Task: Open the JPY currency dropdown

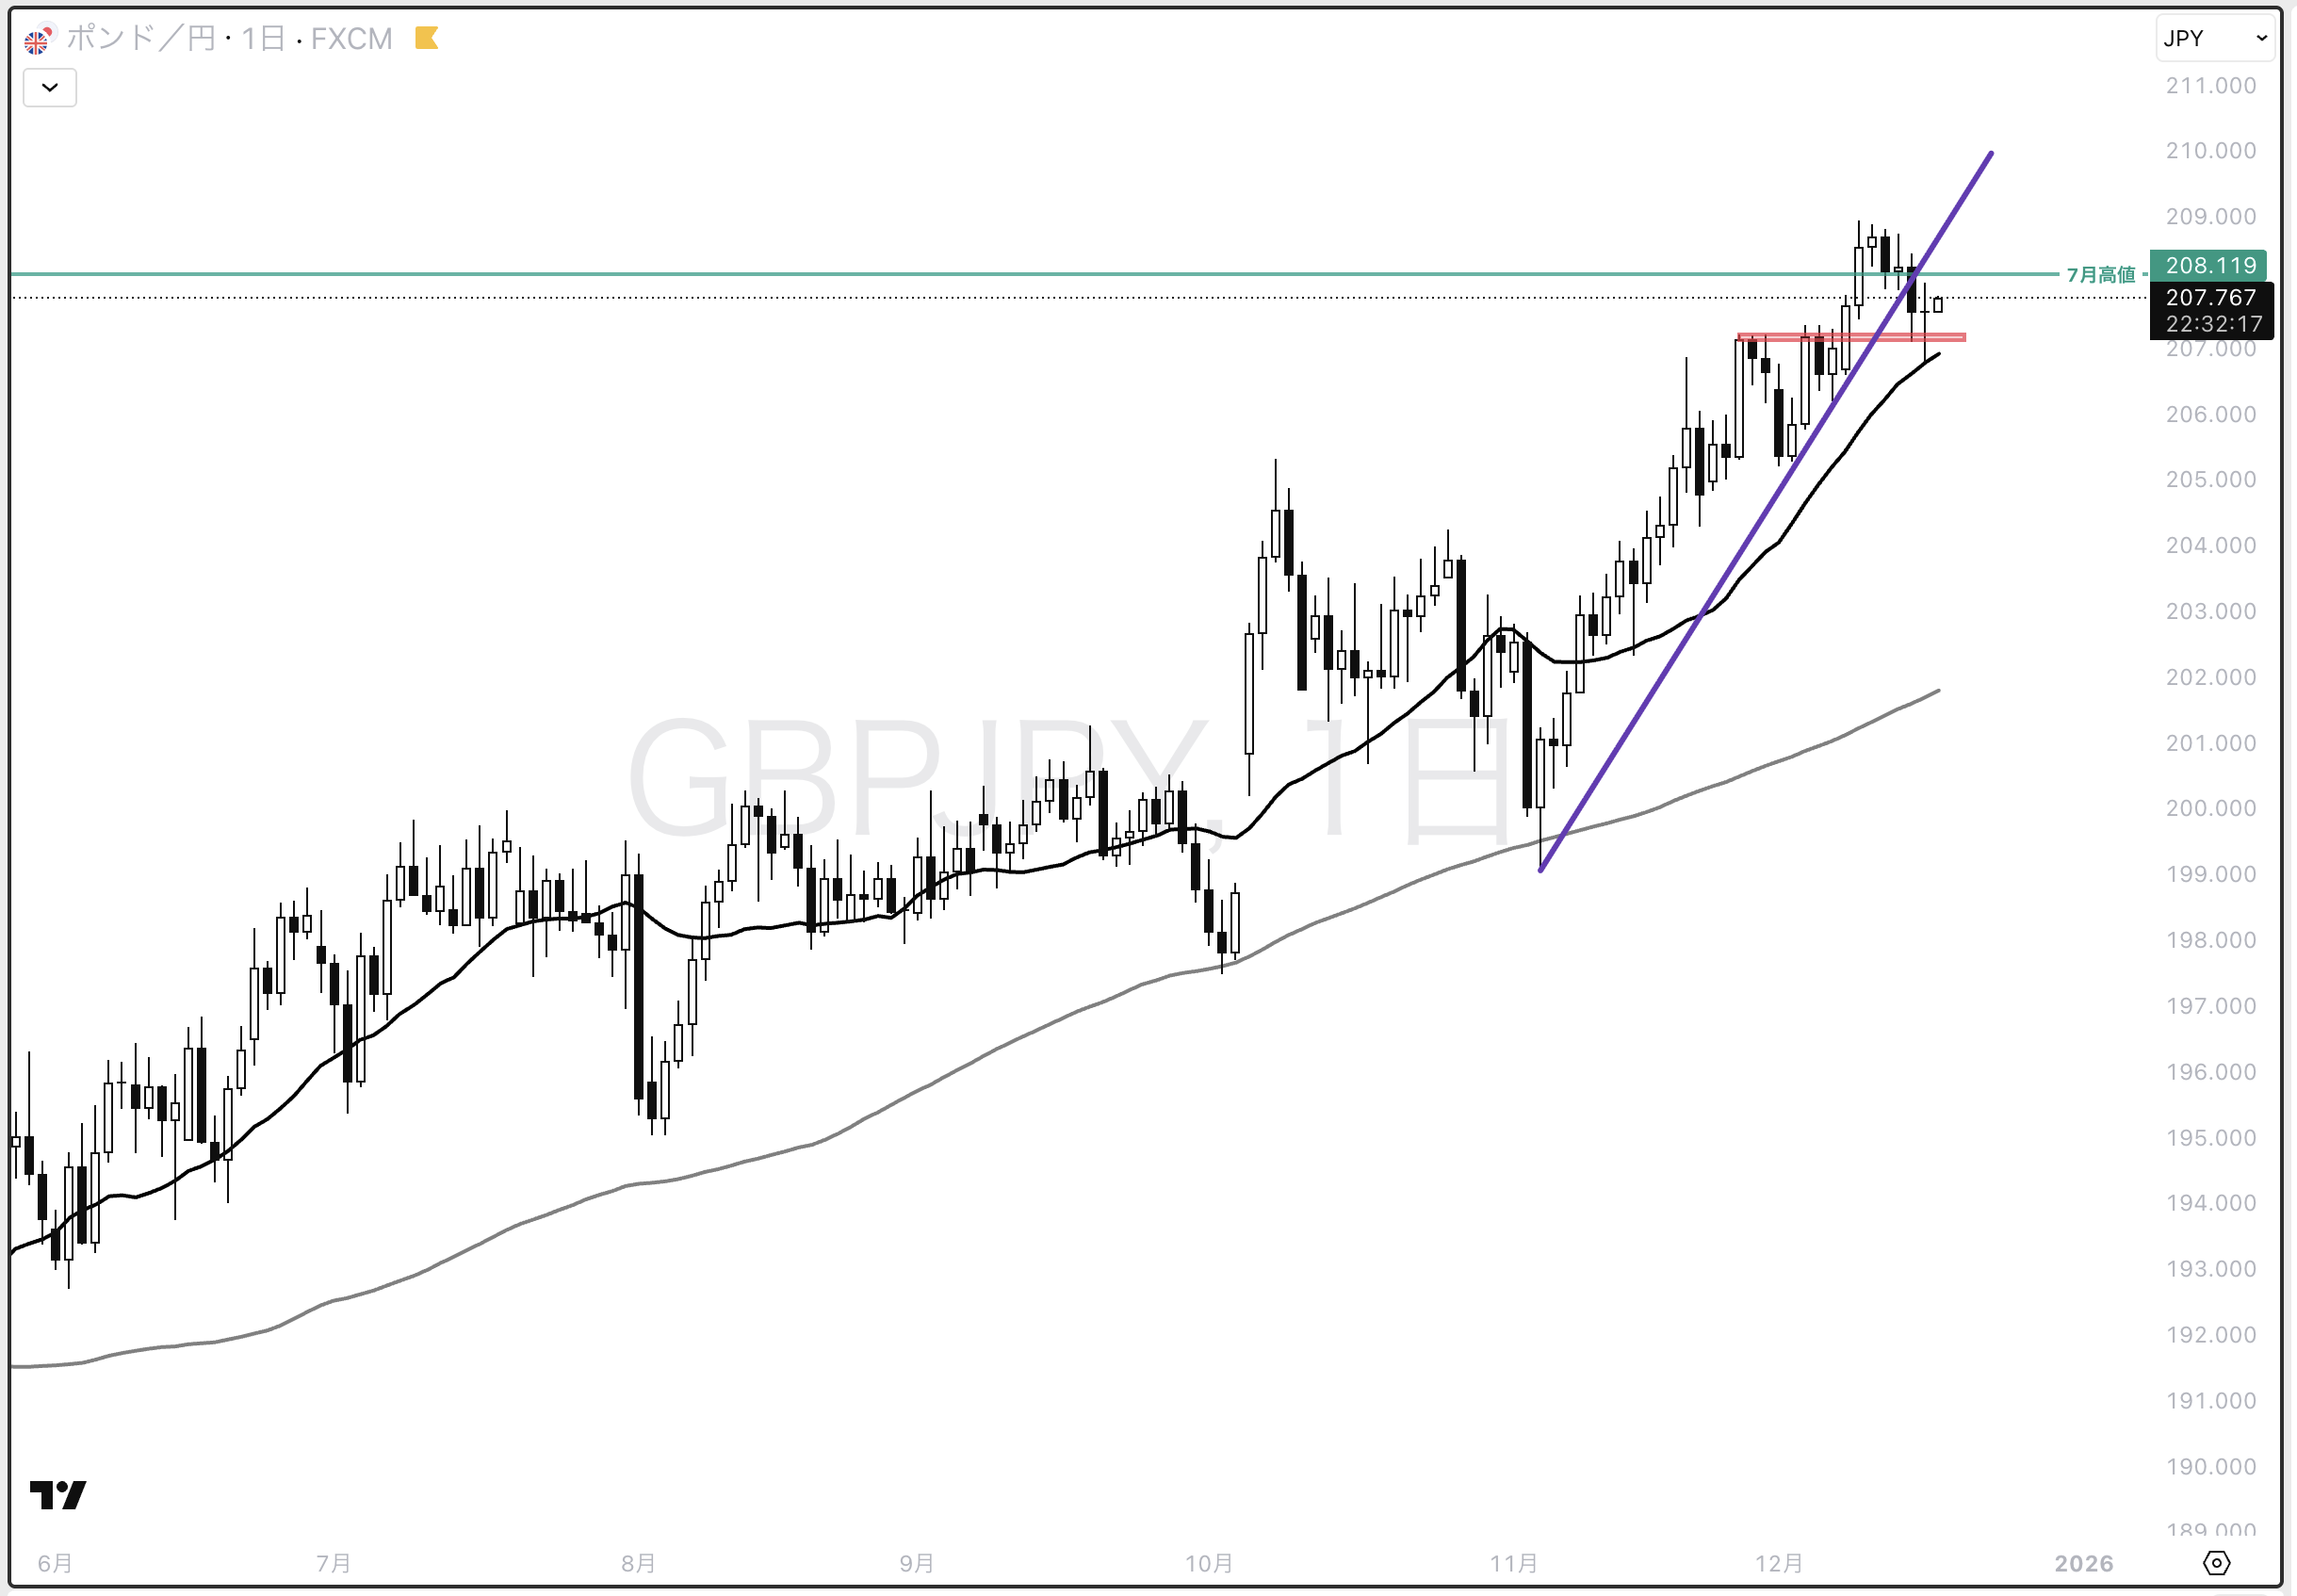Action: pos(2214,38)
